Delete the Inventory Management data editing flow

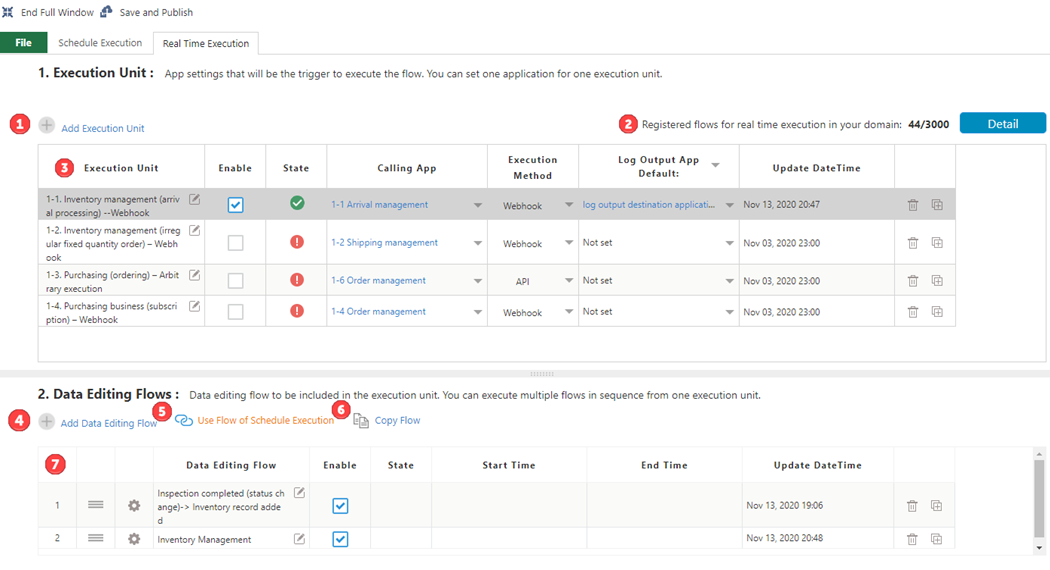(x=912, y=539)
